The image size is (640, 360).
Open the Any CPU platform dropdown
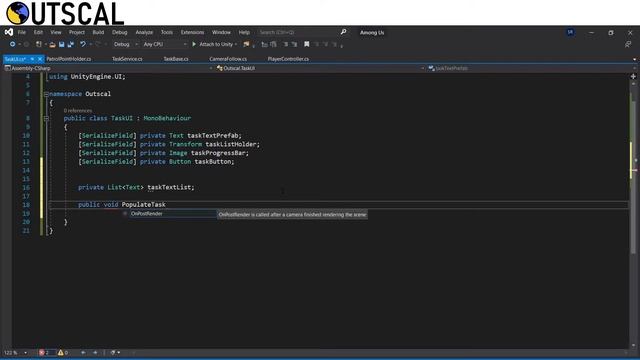(164, 44)
